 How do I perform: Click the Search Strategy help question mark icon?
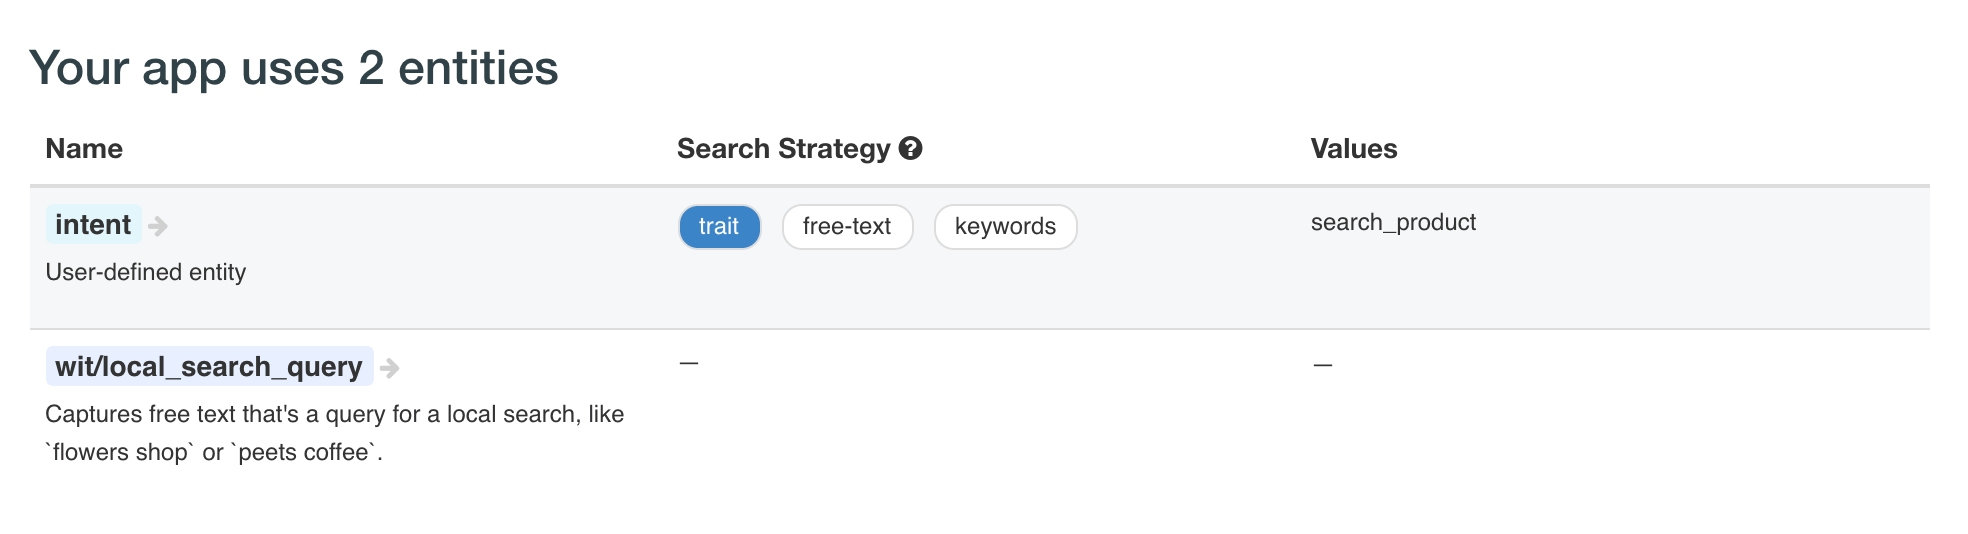click(x=910, y=149)
